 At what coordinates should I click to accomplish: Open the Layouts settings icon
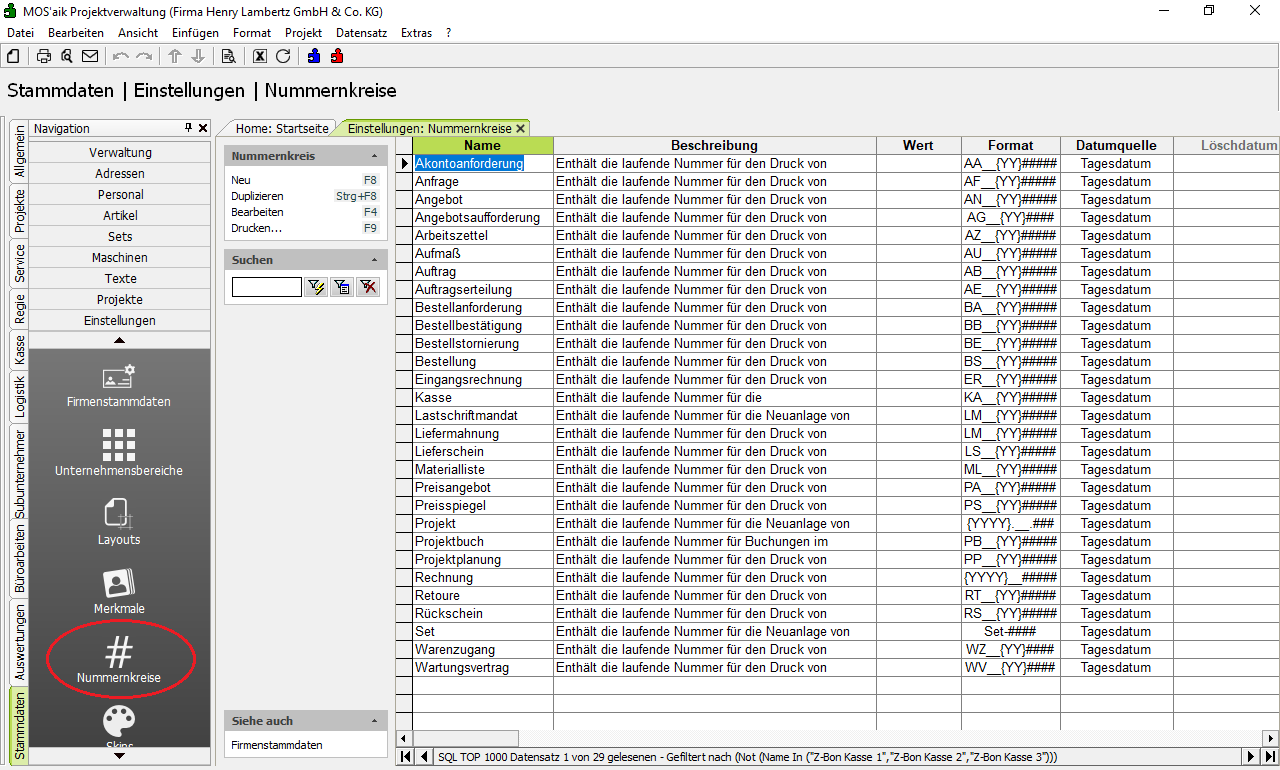(119, 522)
